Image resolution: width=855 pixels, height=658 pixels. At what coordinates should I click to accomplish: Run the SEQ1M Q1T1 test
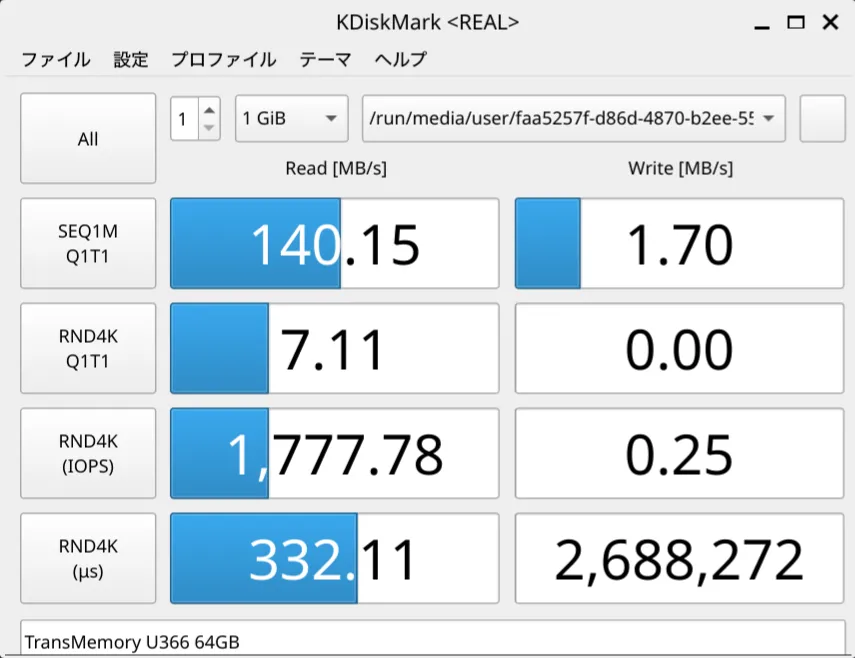tap(88, 244)
